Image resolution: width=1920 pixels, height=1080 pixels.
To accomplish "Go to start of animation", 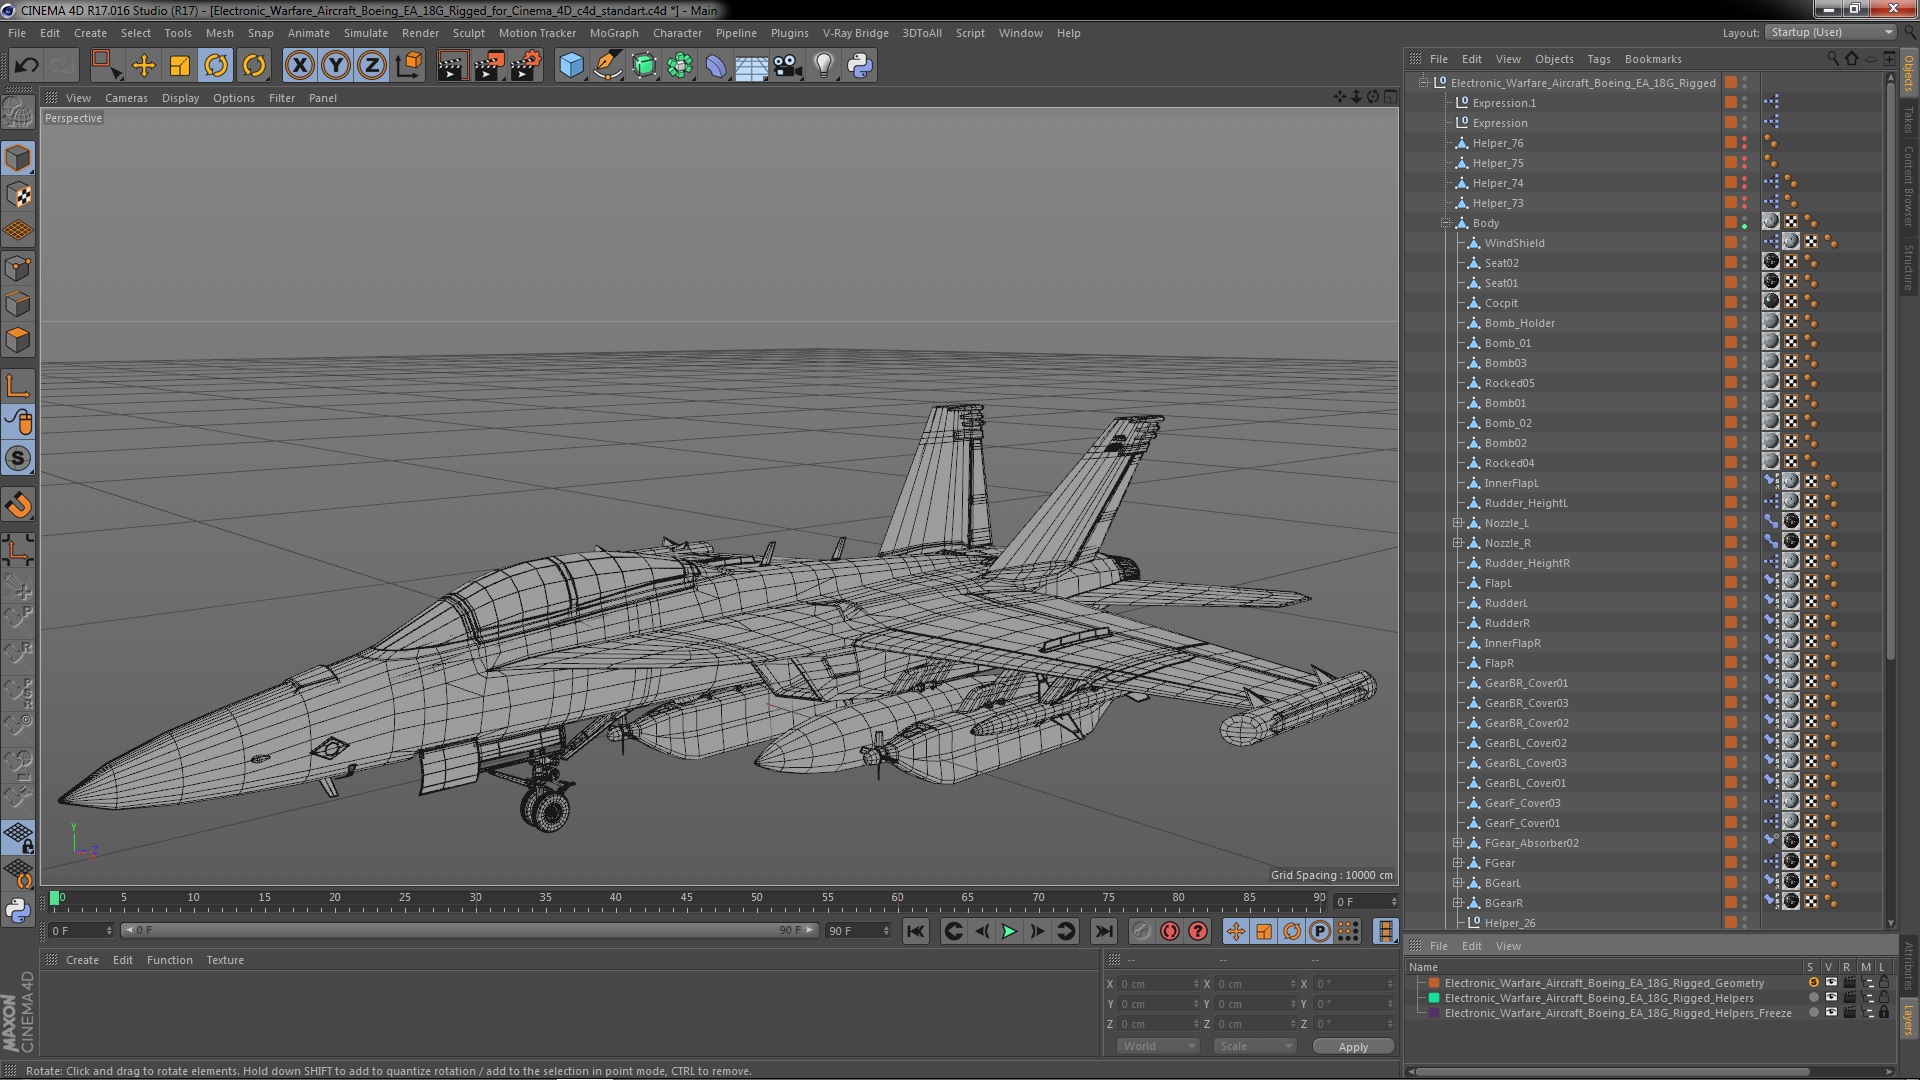I will [915, 931].
